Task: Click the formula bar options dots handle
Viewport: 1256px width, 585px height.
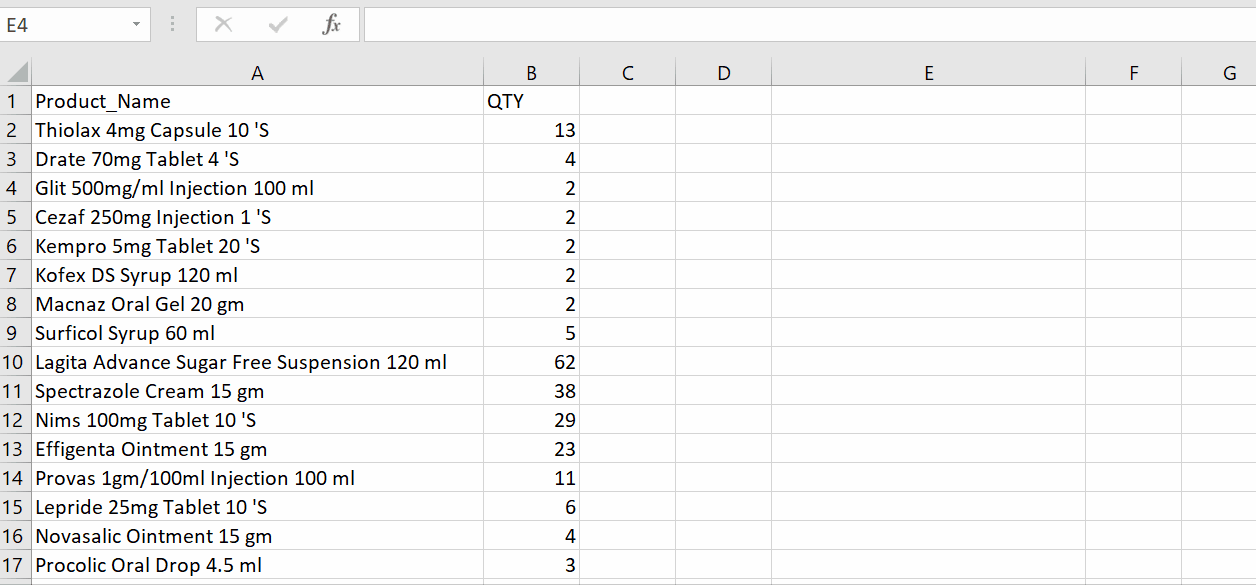Action: coord(173,25)
